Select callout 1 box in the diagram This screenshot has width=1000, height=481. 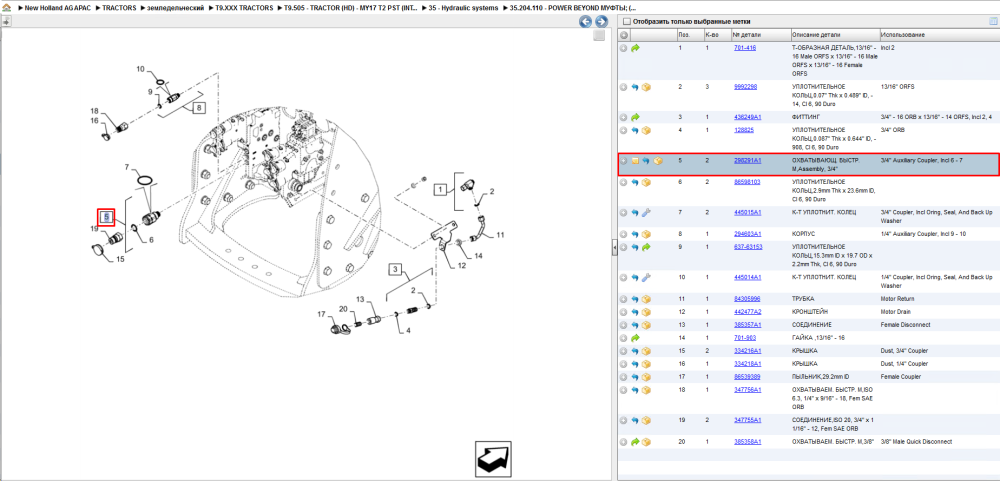pyautogui.click(x=439, y=189)
